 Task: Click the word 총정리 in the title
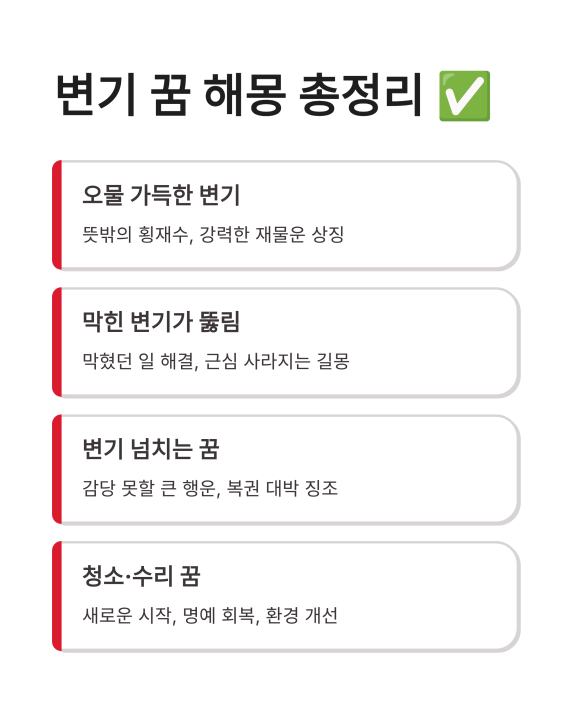360,95
